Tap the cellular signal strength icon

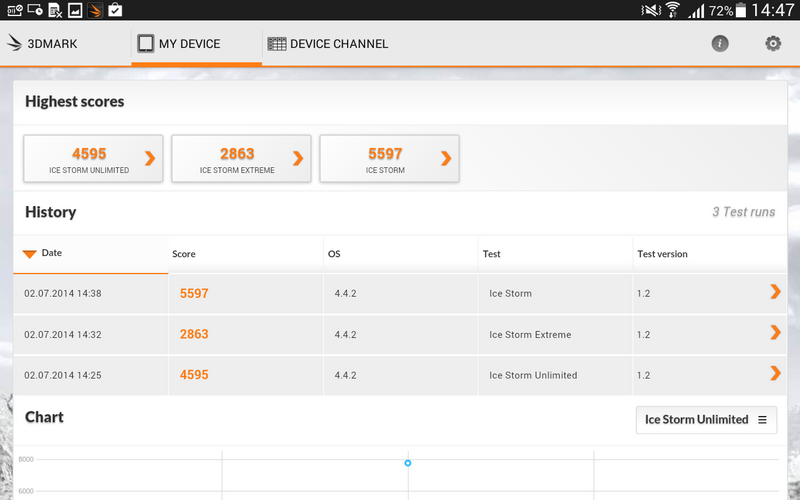click(696, 11)
